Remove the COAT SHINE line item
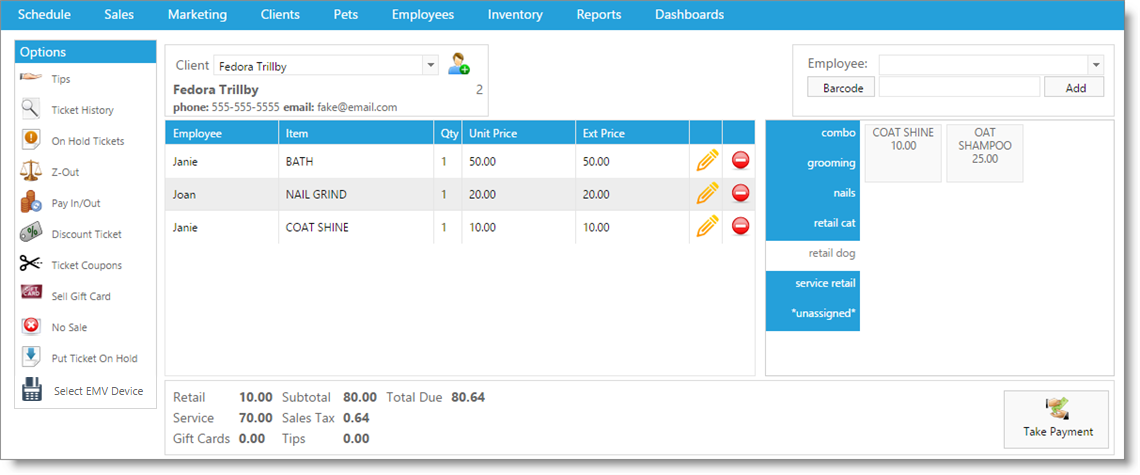This screenshot has height=475, width=1140. (x=741, y=226)
